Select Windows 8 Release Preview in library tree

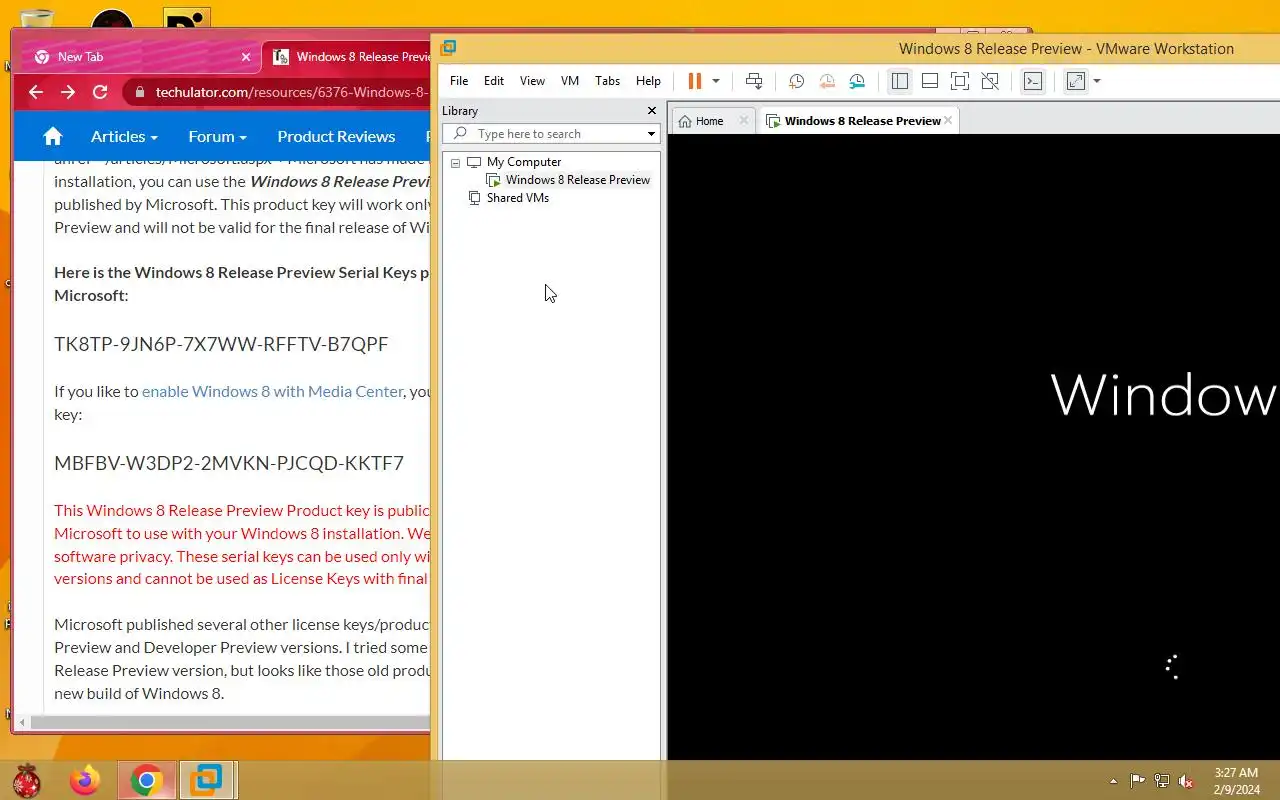[x=577, y=180]
